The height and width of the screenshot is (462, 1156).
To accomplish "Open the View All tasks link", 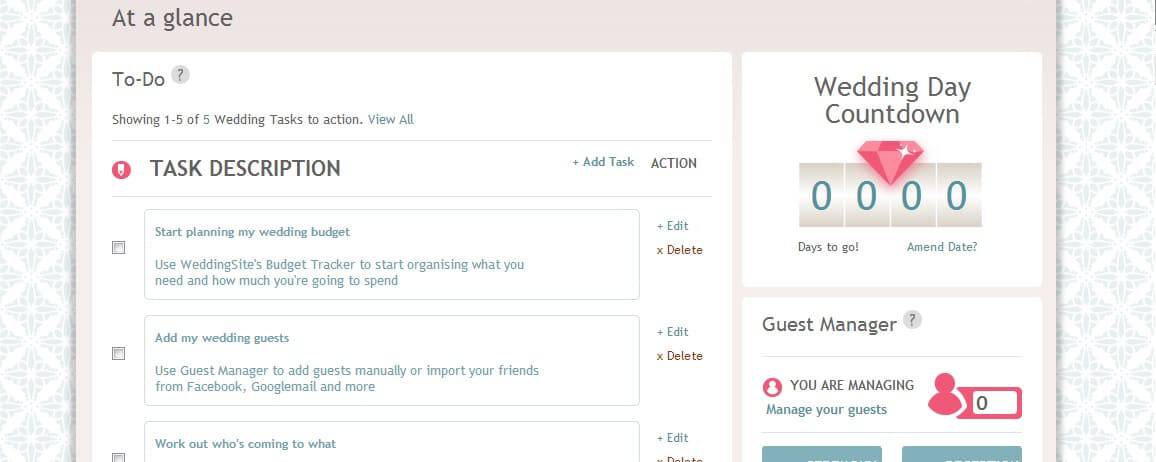I will tap(390, 120).
